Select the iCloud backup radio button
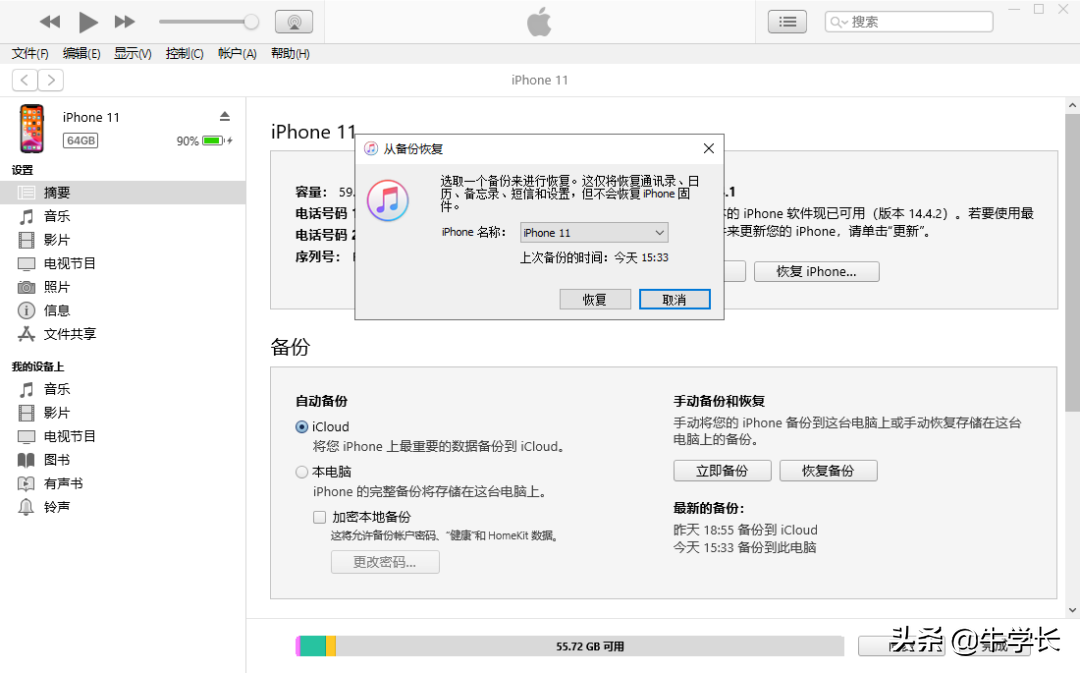 pos(302,427)
